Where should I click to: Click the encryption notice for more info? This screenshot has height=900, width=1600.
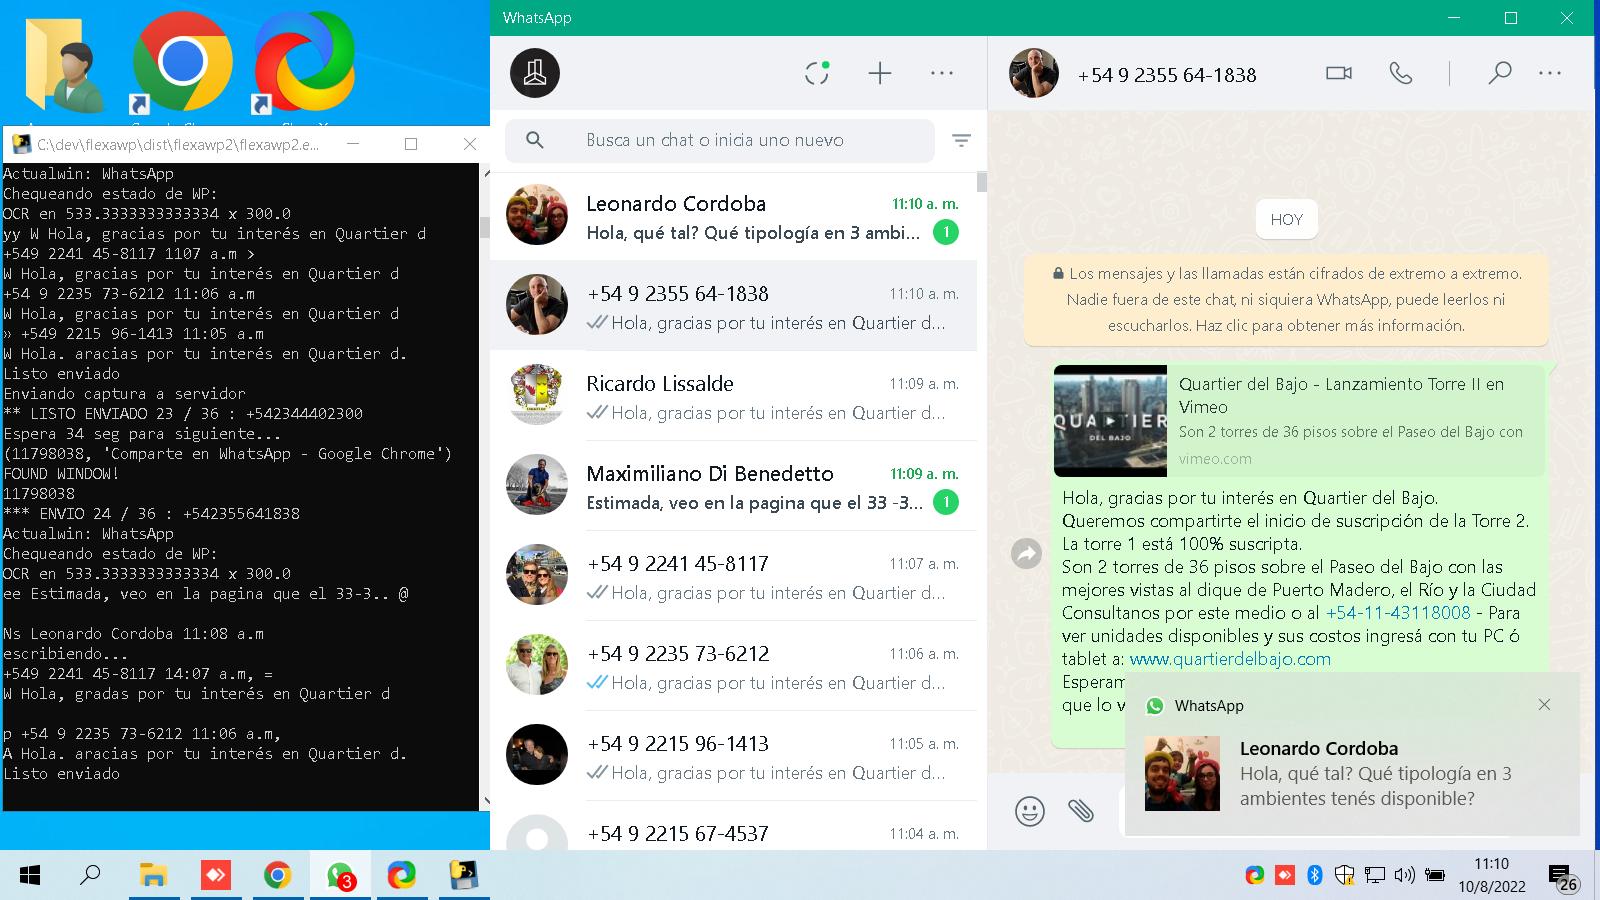1286,299
